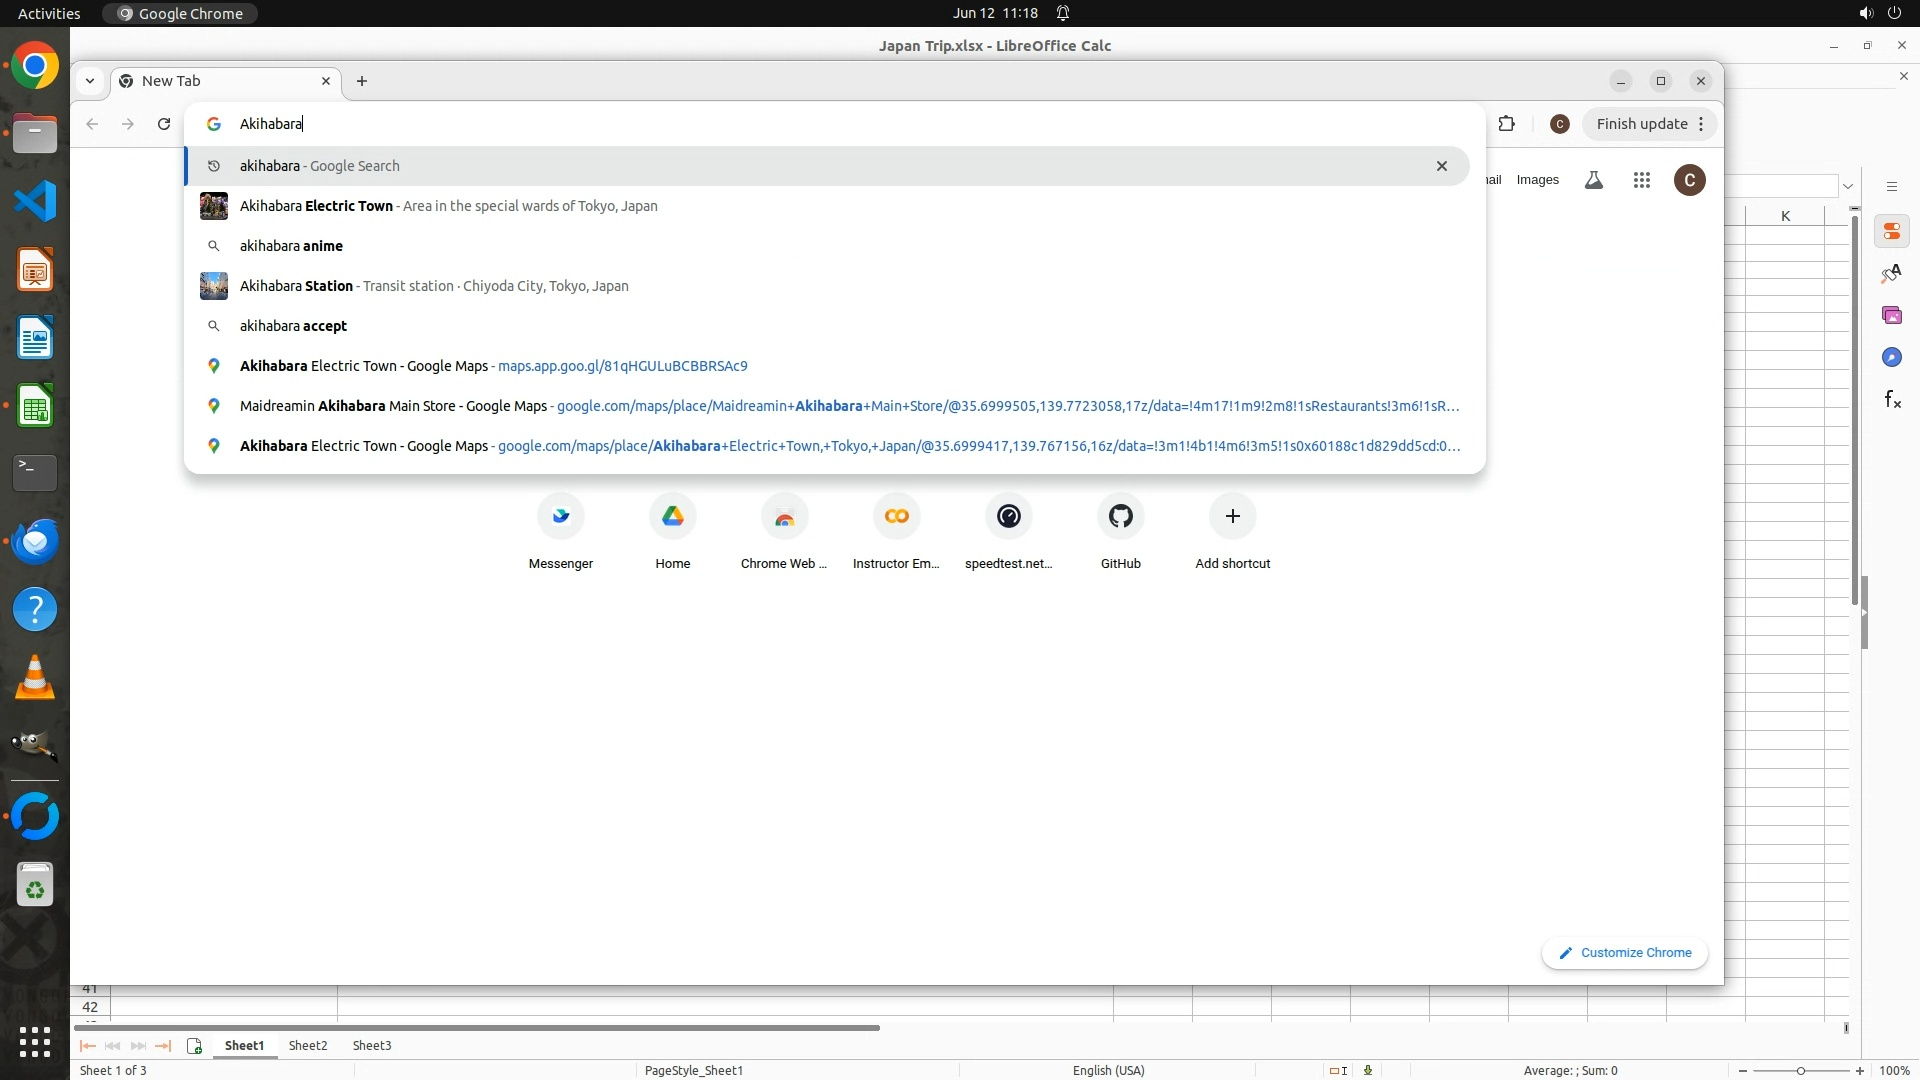The width and height of the screenshot is (1920, 1080).
Task: Launch Visual Studio Code from dock
Action: coord(35,202)
